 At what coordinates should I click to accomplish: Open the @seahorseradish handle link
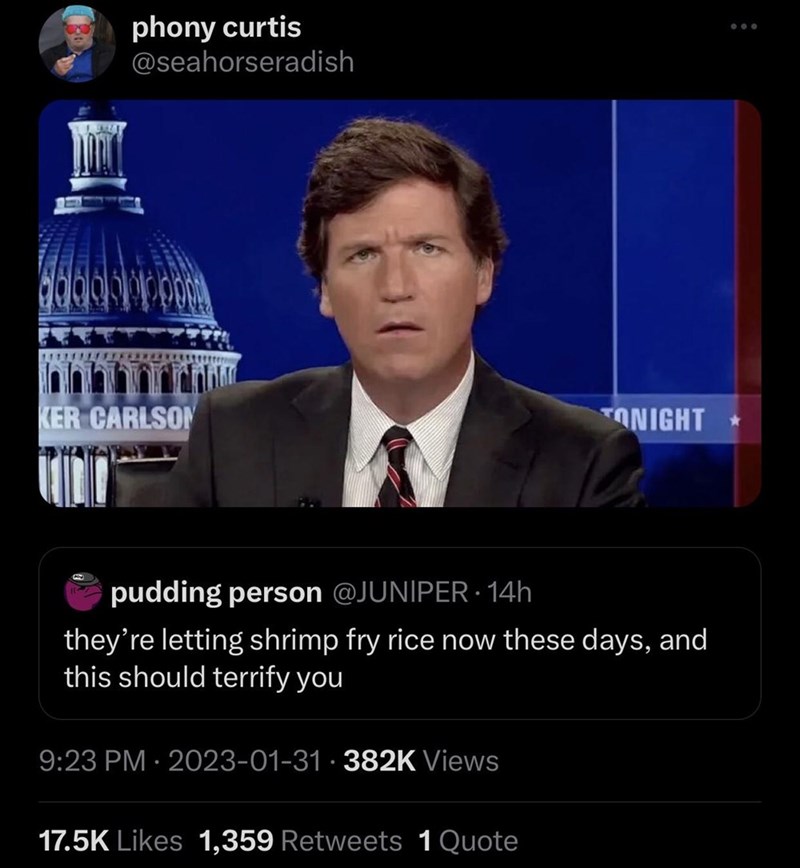click(x=242, y=62)
